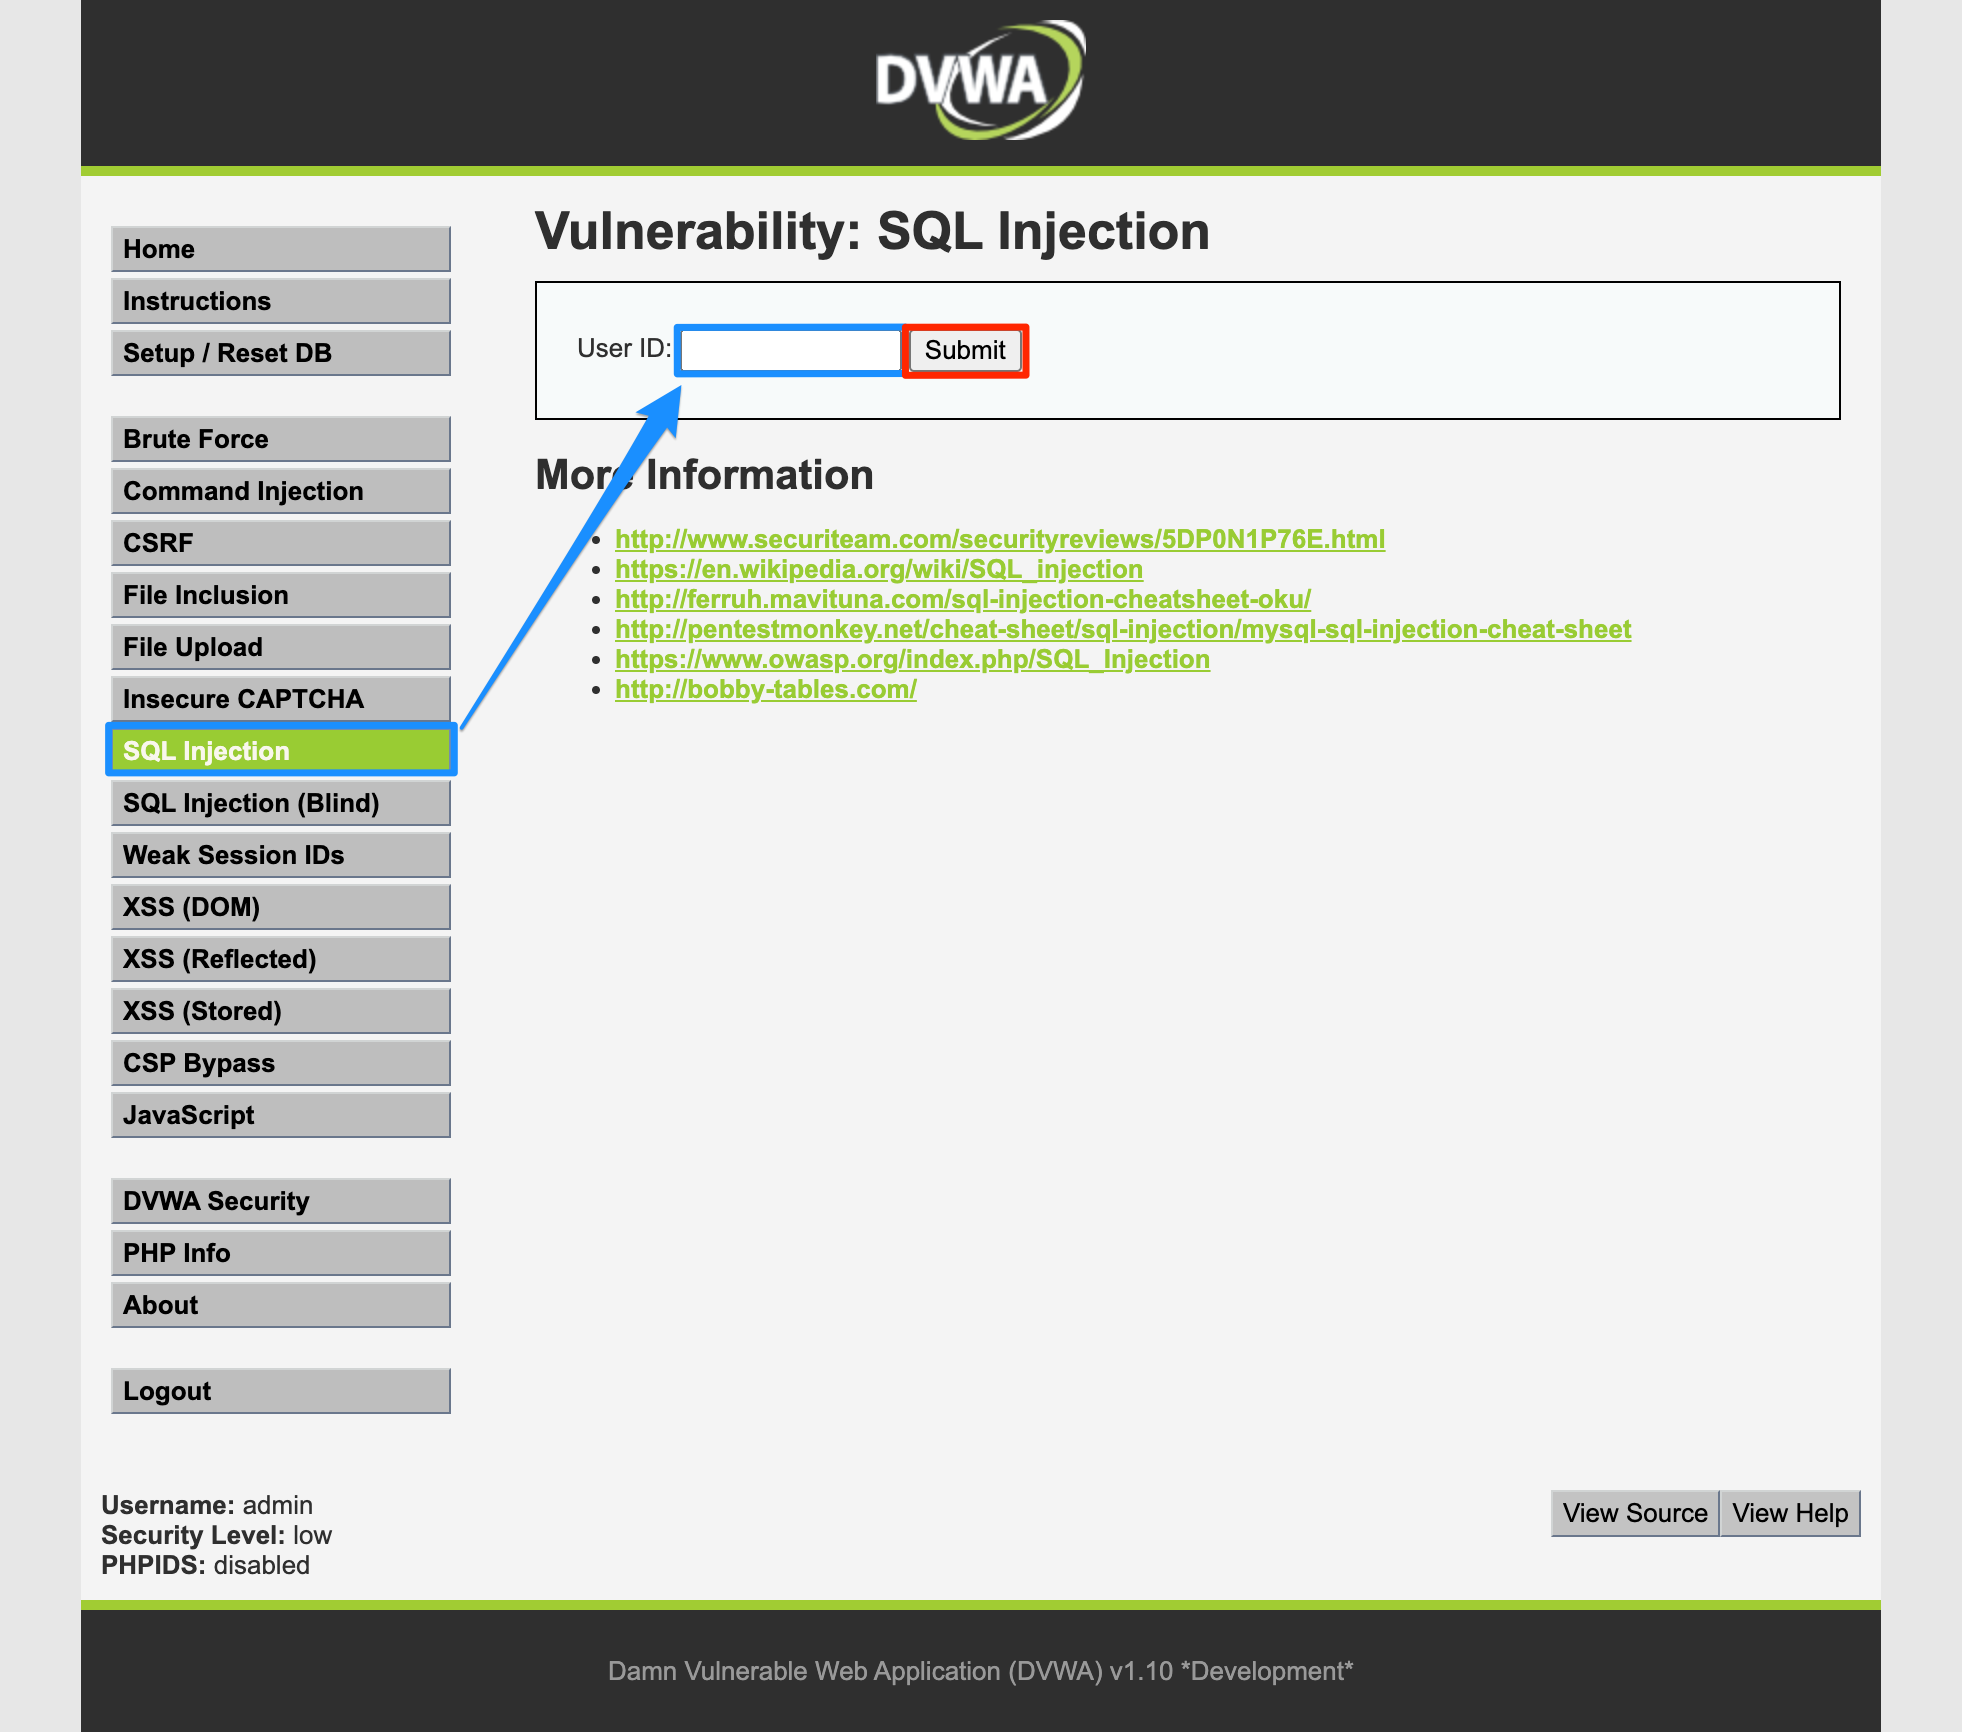Open SQL Injection (Blind) page
1962x1732 pixels.
[281, 803]
